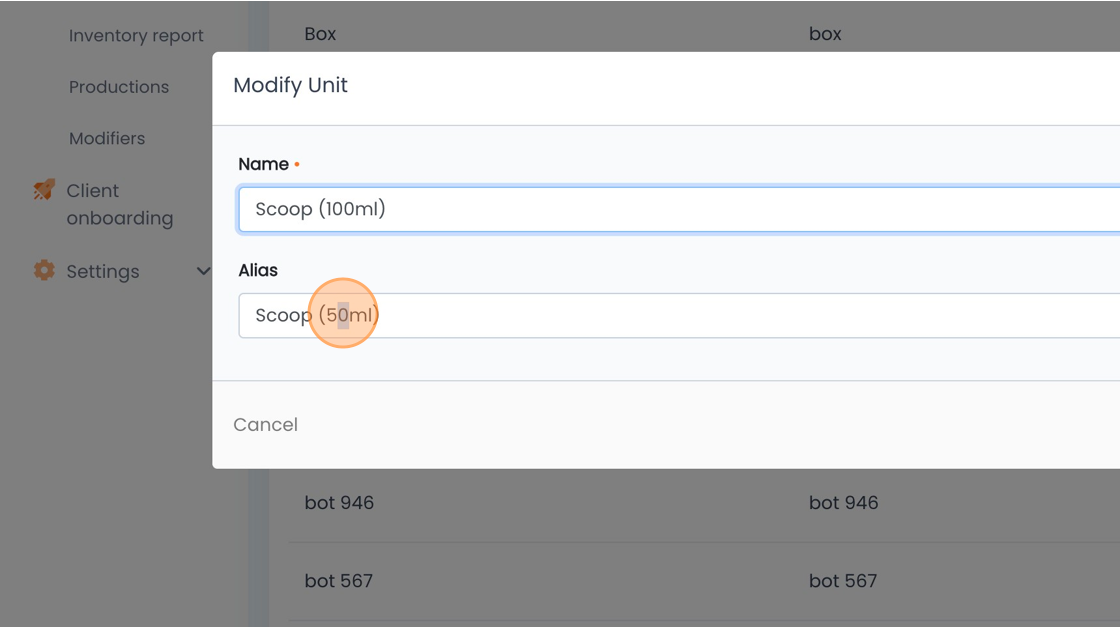Viewport: 1120px width, 628px height.
Task: Expand the Settings chevron
Action: (204, 271)
